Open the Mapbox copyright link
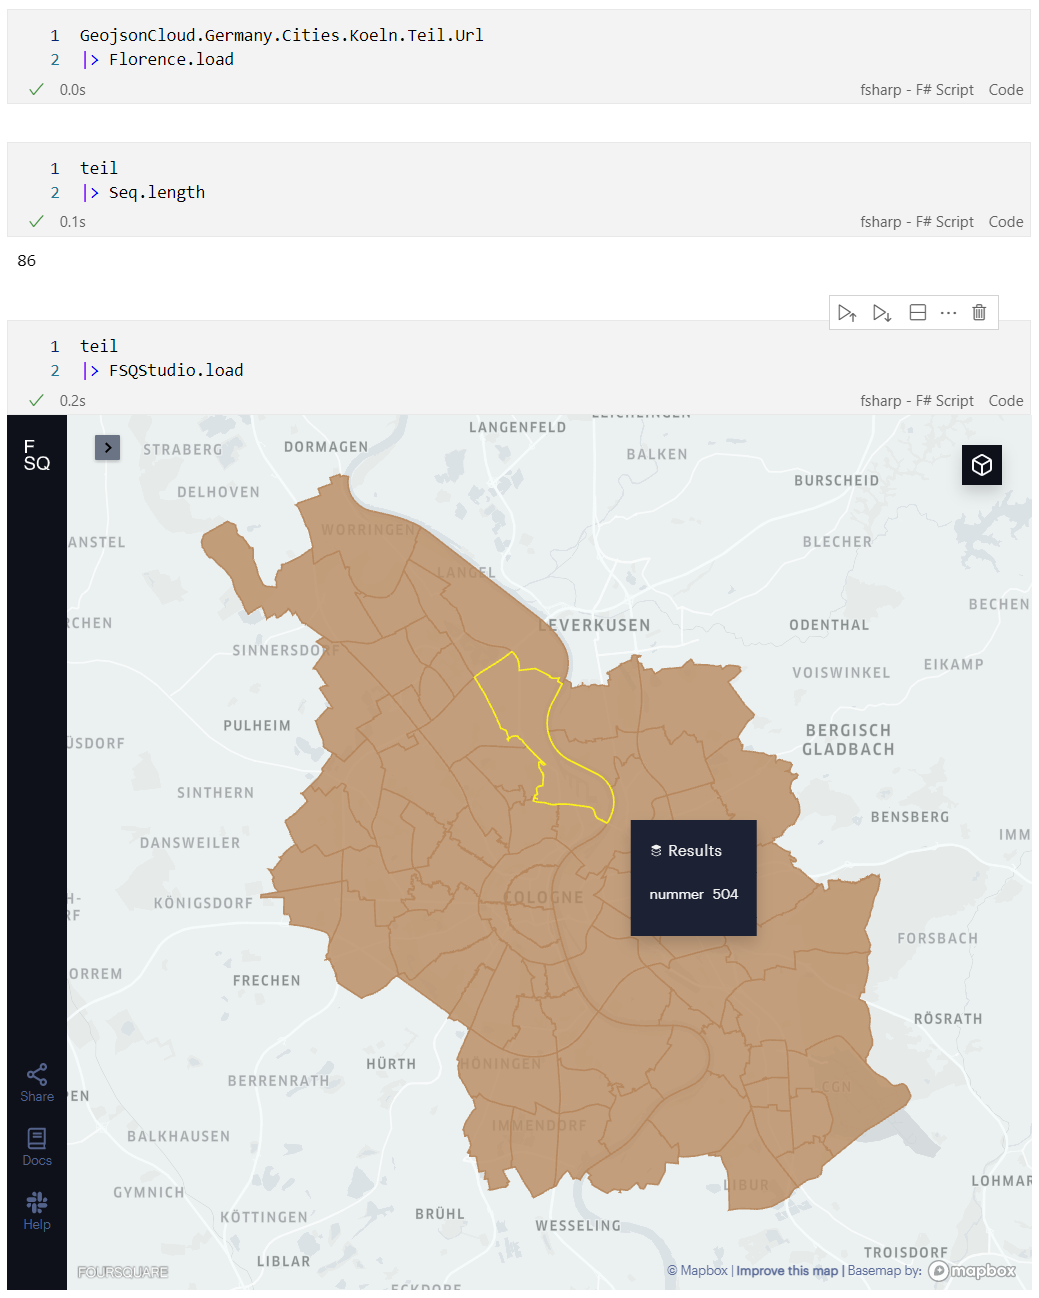The height and width of the screenshot is (1298, 1039). pyautogui.click(x=698, y=1271)
